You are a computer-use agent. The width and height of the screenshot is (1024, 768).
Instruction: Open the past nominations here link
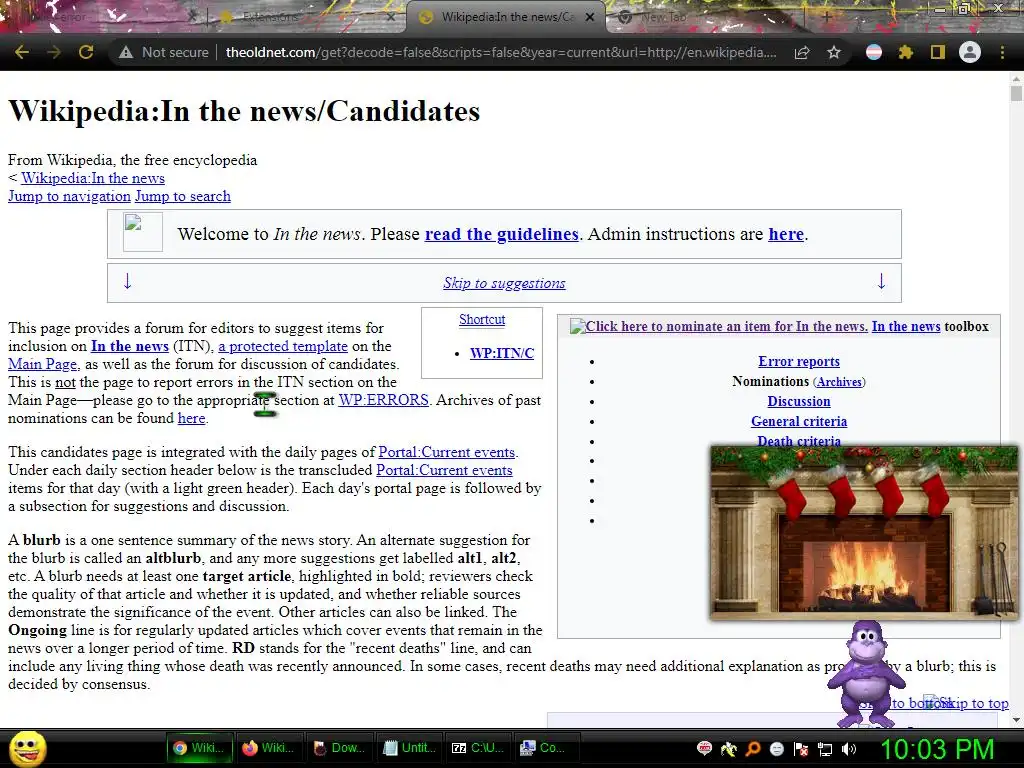click(x=191, y=418)
